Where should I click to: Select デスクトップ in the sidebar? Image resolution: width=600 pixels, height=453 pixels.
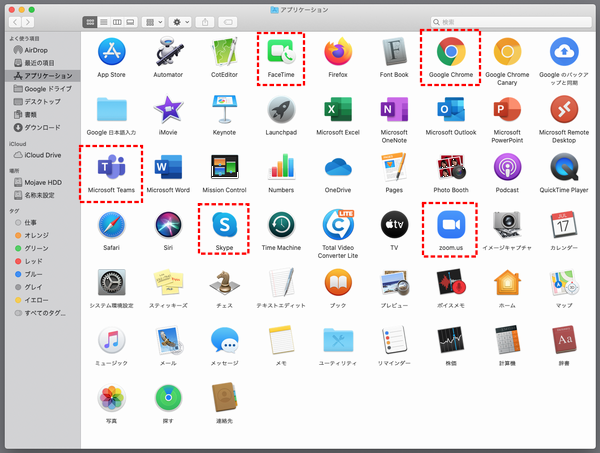[x=42, y=101]
